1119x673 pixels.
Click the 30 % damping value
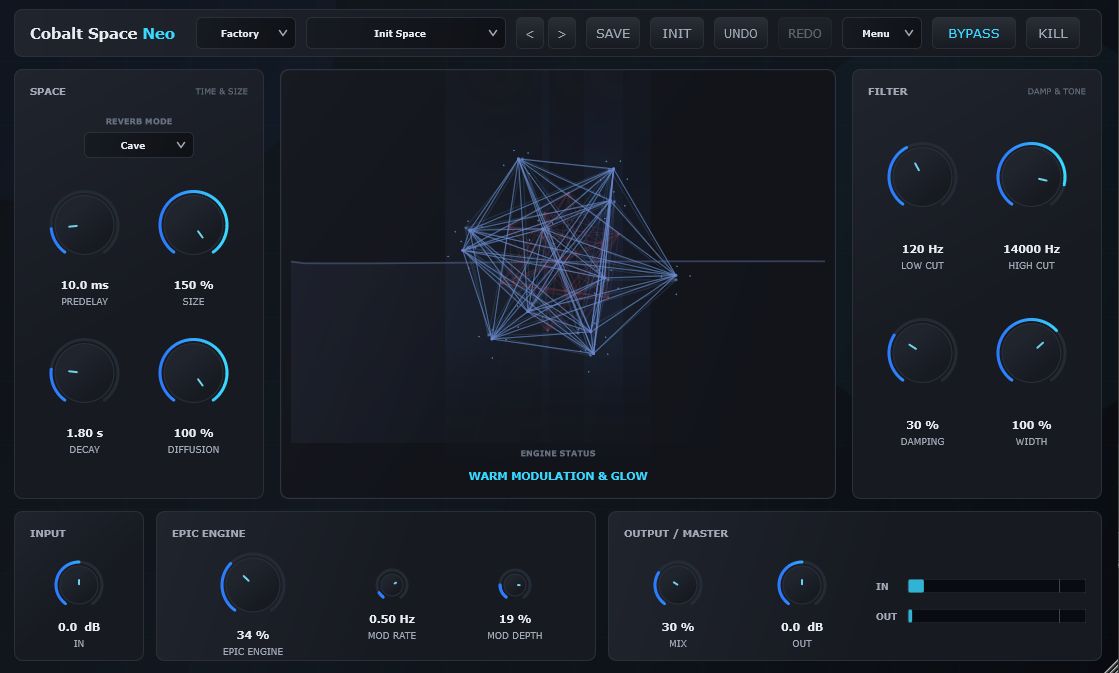[x=922, y=425]
